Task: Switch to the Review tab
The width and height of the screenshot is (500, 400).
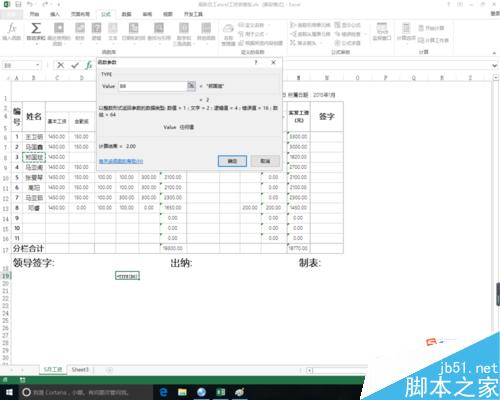Action: (147, 14)
